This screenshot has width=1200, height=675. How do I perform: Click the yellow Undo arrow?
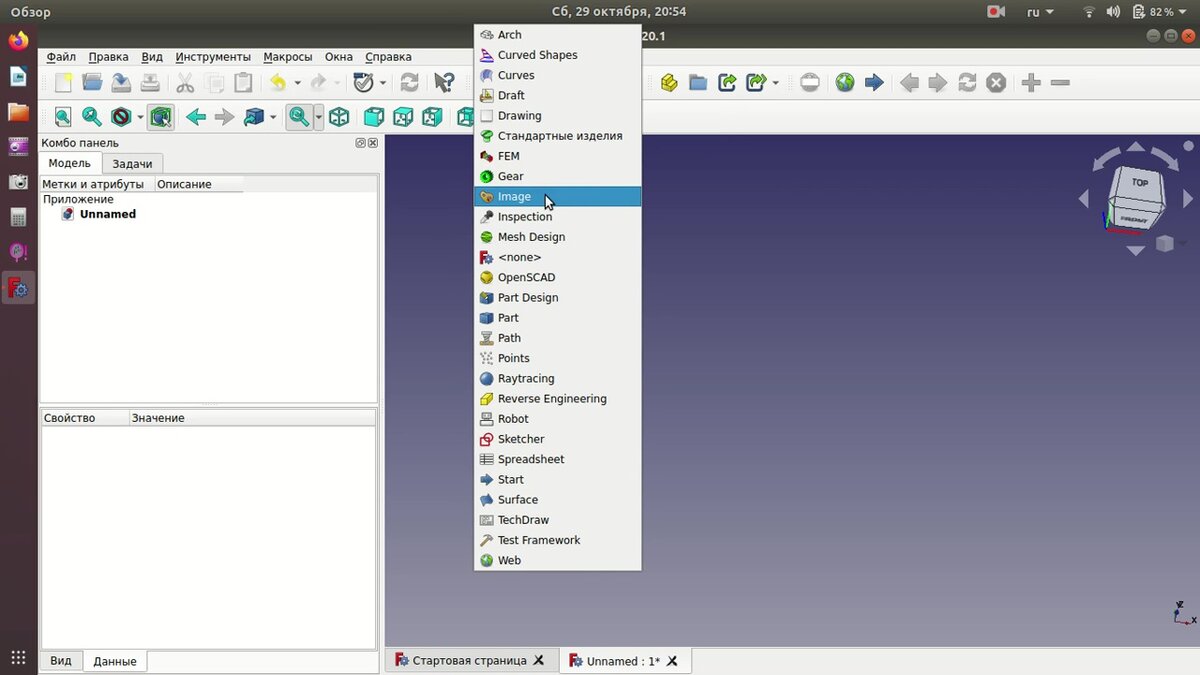click(279, 83)
